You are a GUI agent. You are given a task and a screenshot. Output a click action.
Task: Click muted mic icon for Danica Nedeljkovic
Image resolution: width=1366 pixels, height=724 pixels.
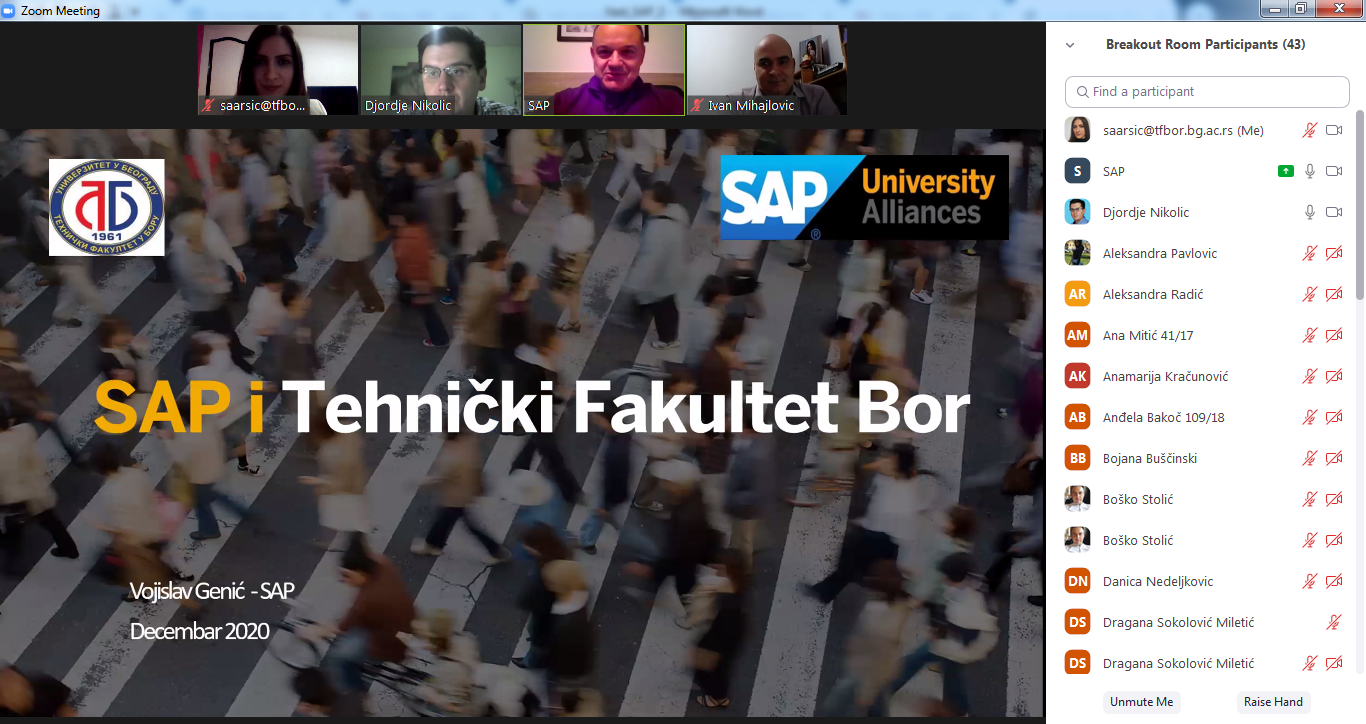tap(1309, 581)
